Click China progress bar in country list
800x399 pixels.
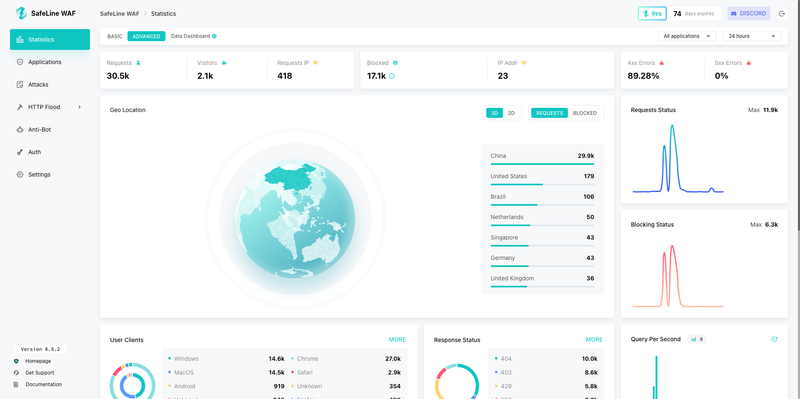coord(542,164)
